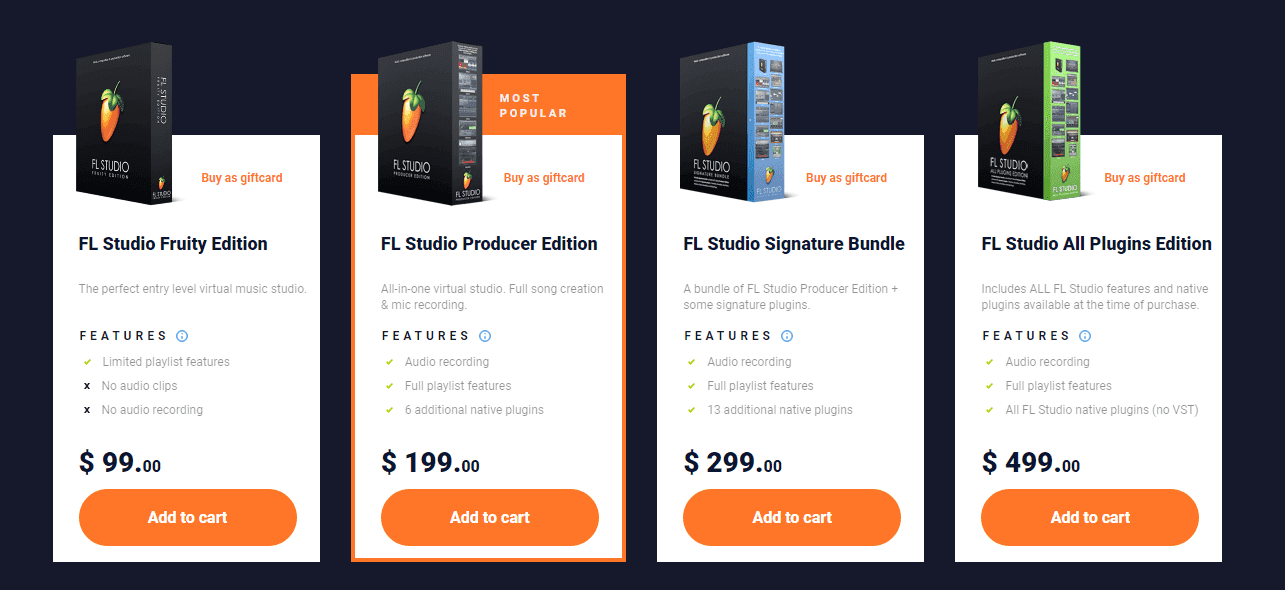Add Signature Bundle to cart
1285x590 pixels.
[x=792, y=517]
